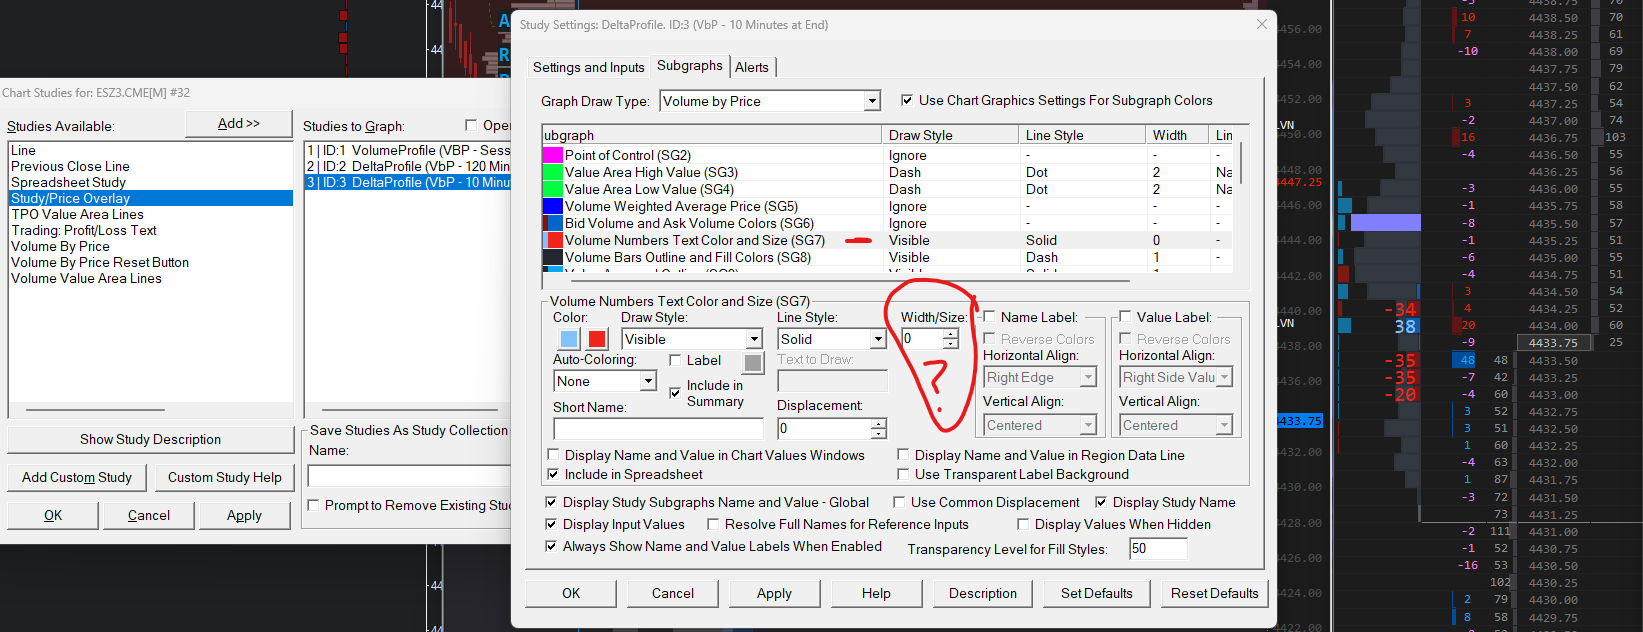The height and width of the screenshot is (632, 1643).
Task: Click Transparency Level input field
Action: point(1158,549)
